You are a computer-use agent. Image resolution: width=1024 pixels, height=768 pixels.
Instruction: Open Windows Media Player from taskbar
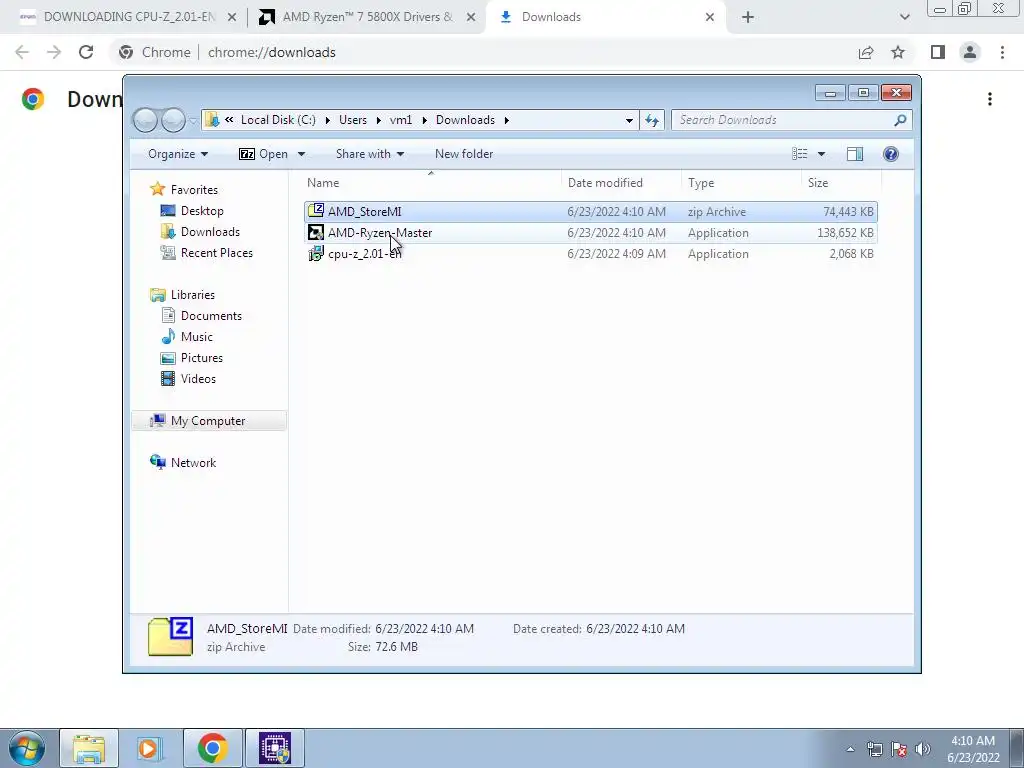click(x=148, y=748)
